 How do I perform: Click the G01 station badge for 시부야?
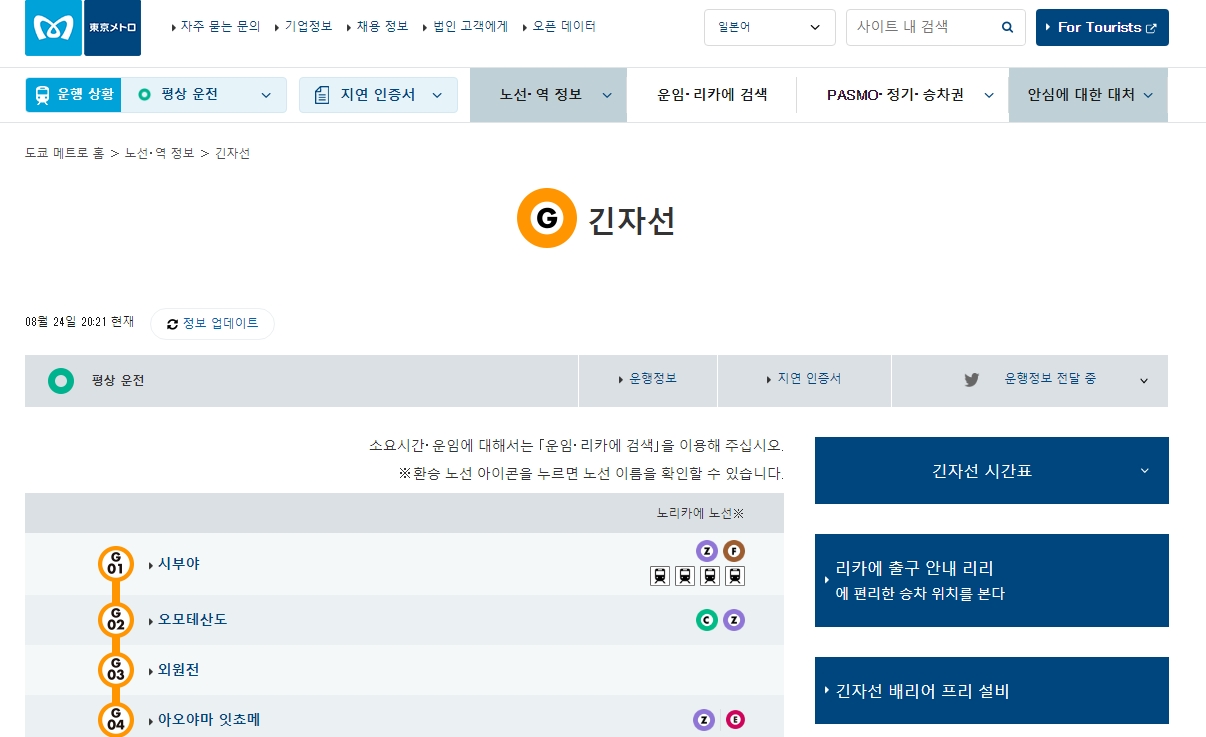(114, 563)
